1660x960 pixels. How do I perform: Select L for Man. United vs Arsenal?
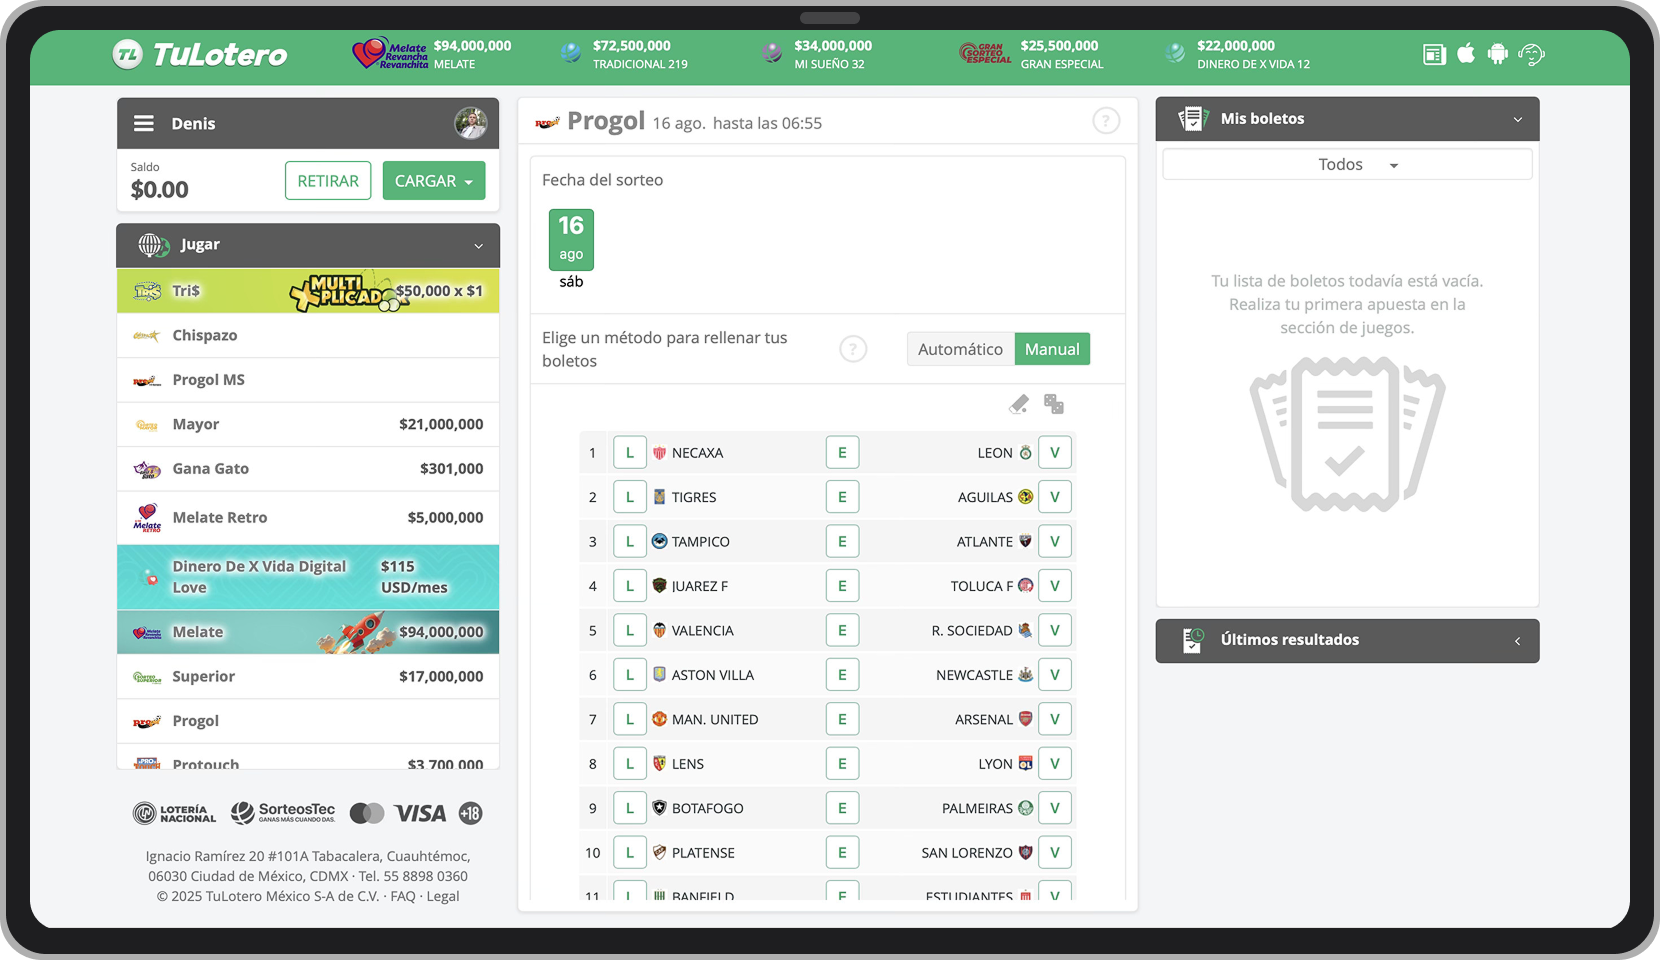(629, 720)
